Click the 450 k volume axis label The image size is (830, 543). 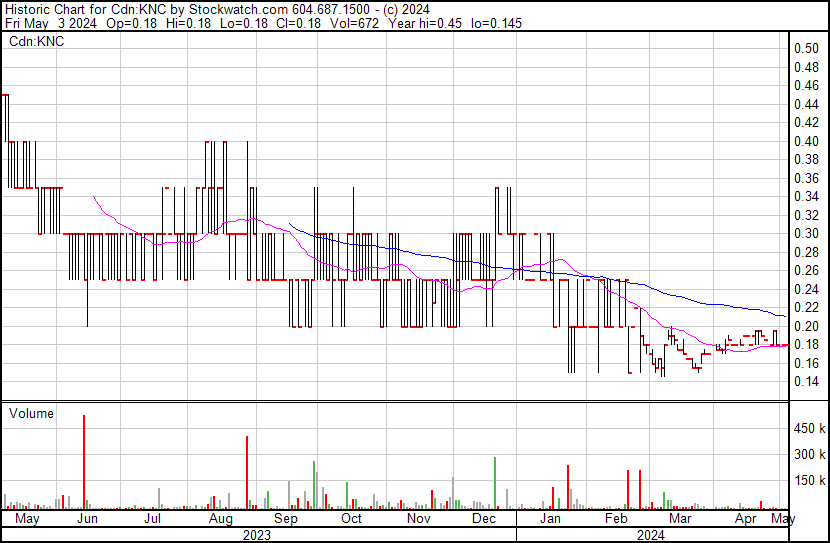(x=809, y=428)
